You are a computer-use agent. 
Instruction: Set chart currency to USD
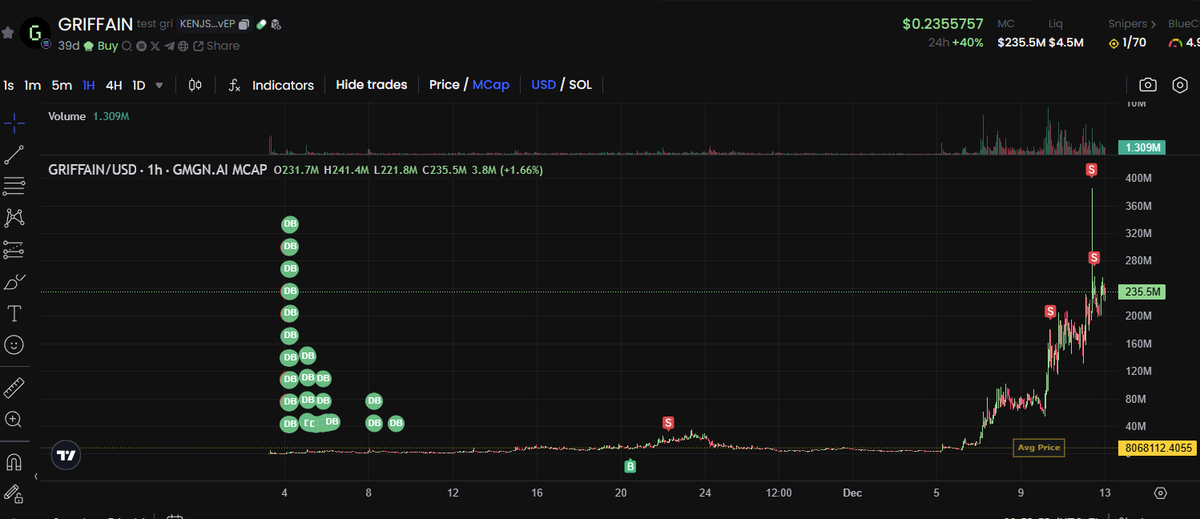tap(543, 85)
